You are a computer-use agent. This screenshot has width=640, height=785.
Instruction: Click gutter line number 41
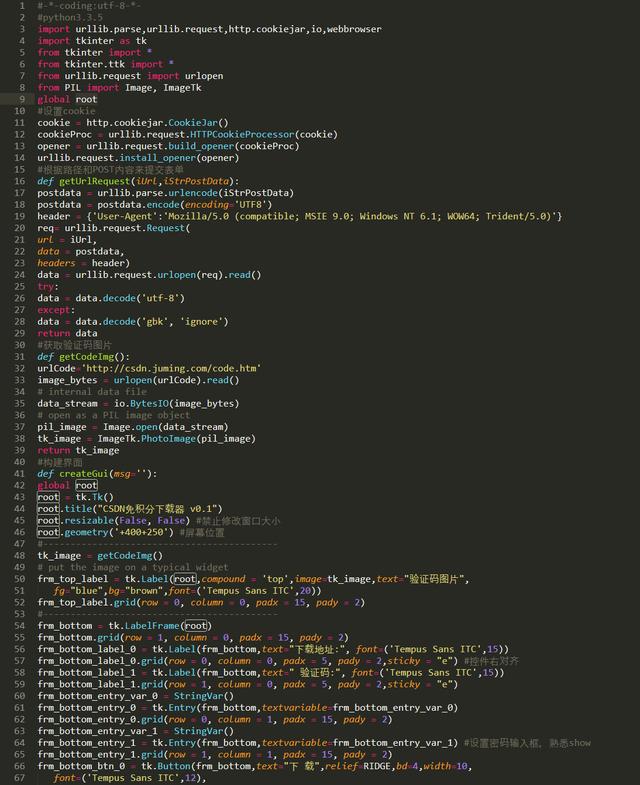click(x=20, y=474)
